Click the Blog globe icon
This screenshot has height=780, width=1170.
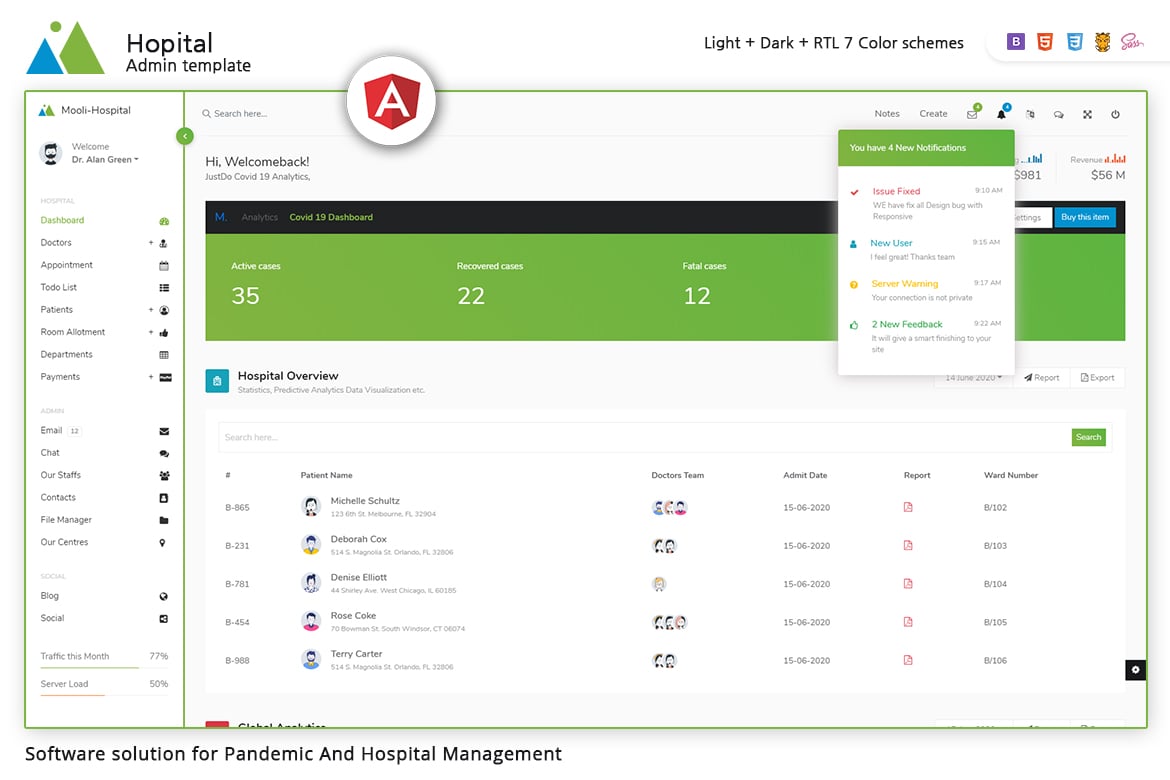pos(164,596)
